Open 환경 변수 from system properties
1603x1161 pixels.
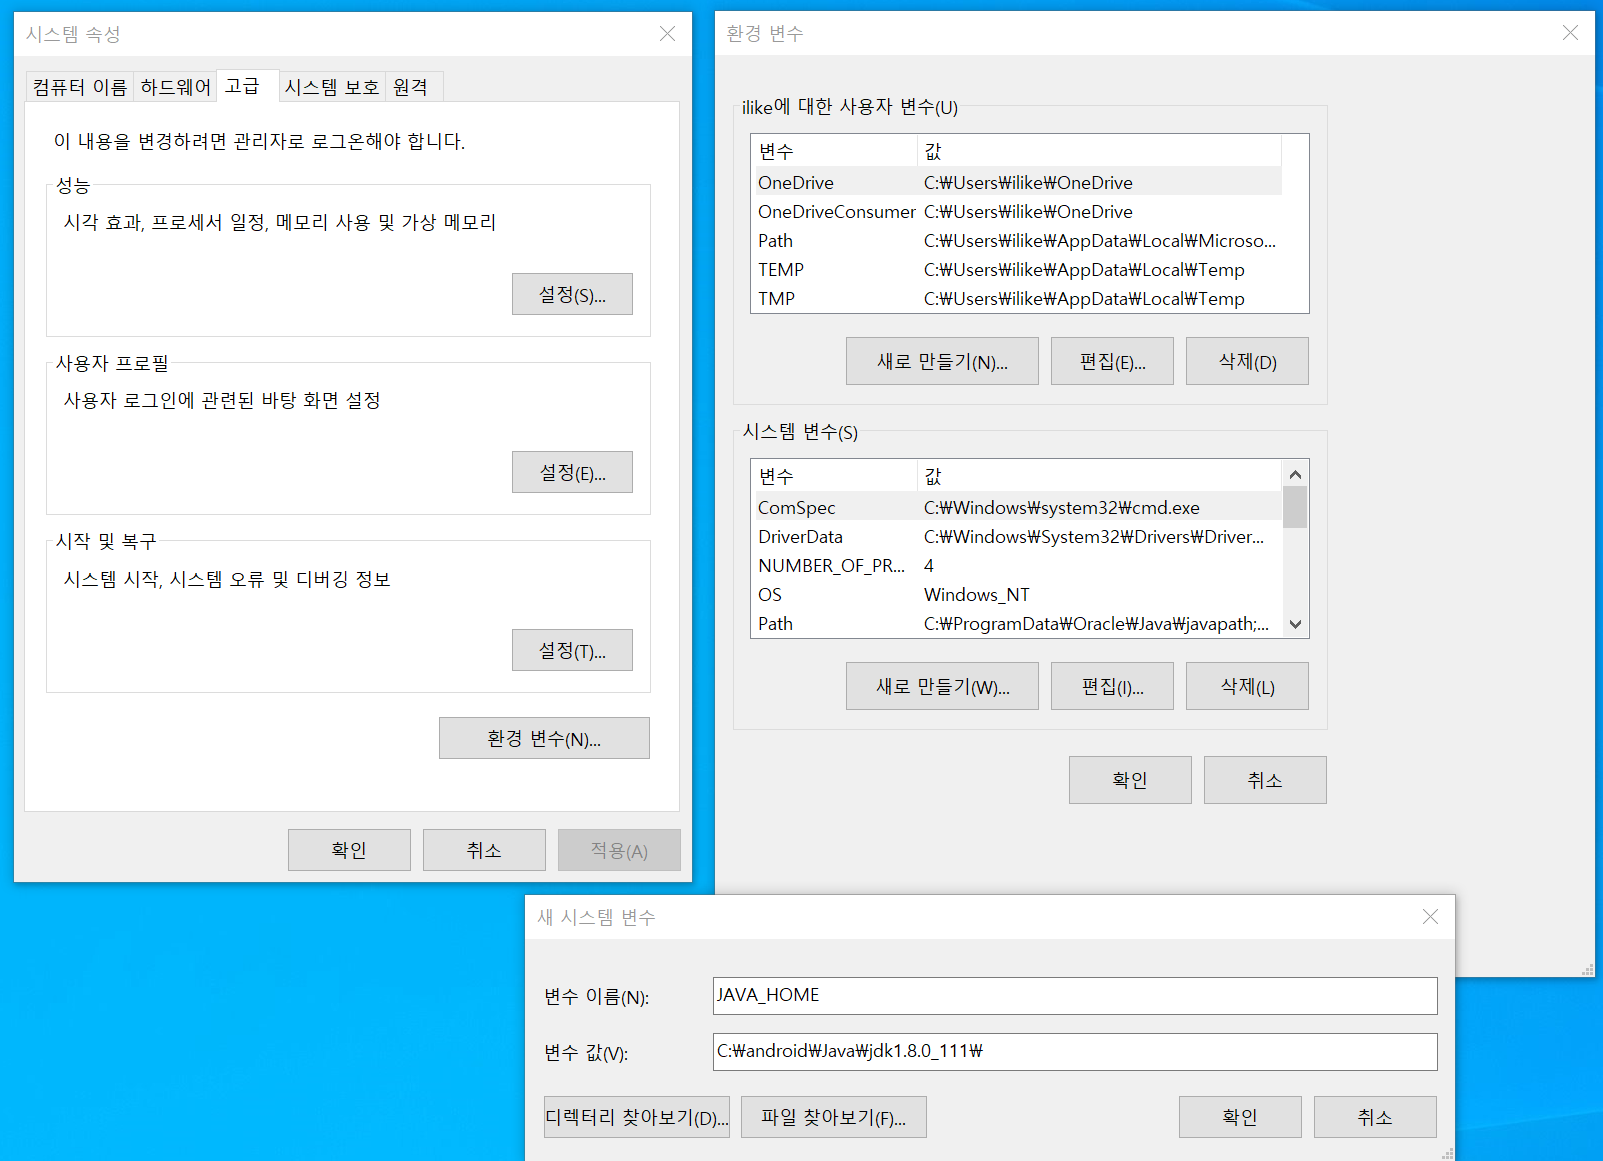(543, 738)
